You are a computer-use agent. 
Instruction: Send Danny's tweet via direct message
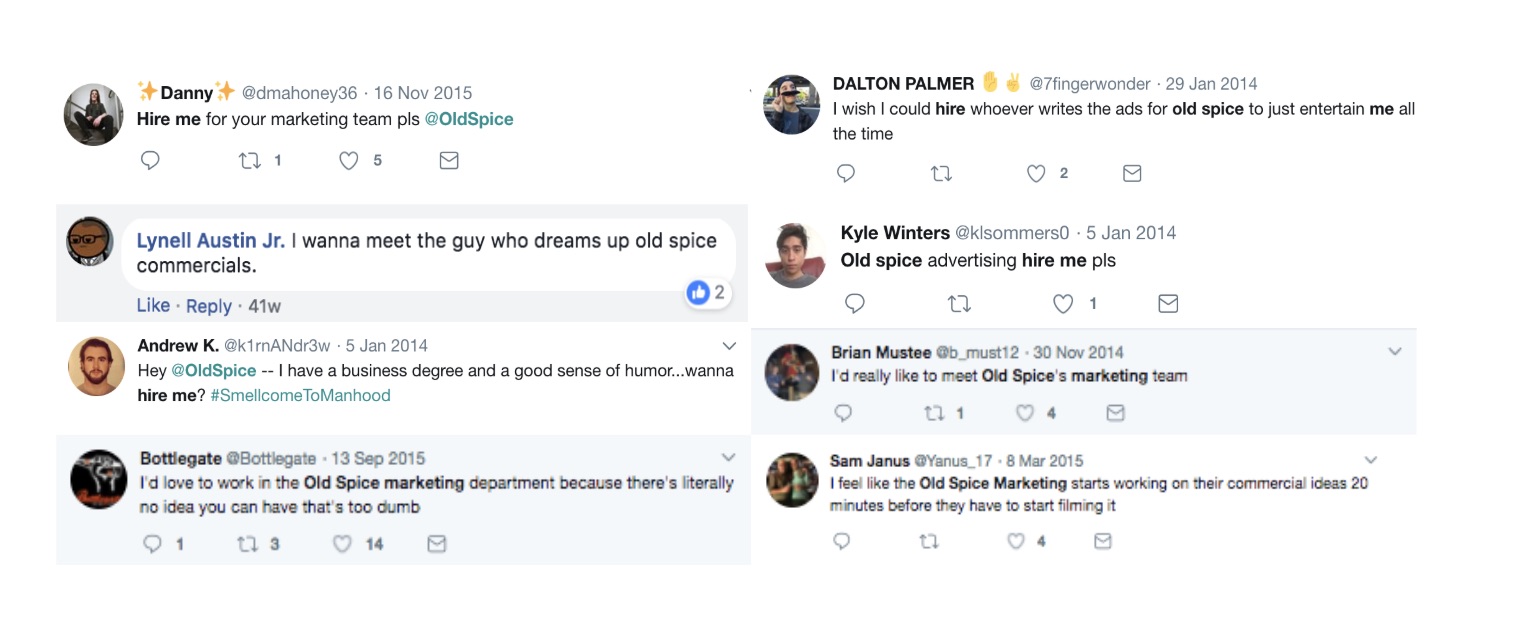click(x=449, y=161)
